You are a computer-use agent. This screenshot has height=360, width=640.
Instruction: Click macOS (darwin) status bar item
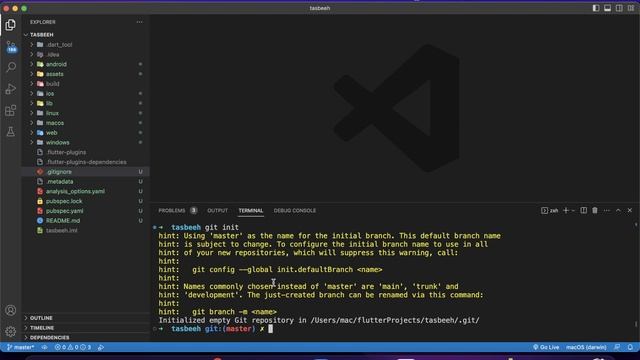586,347
